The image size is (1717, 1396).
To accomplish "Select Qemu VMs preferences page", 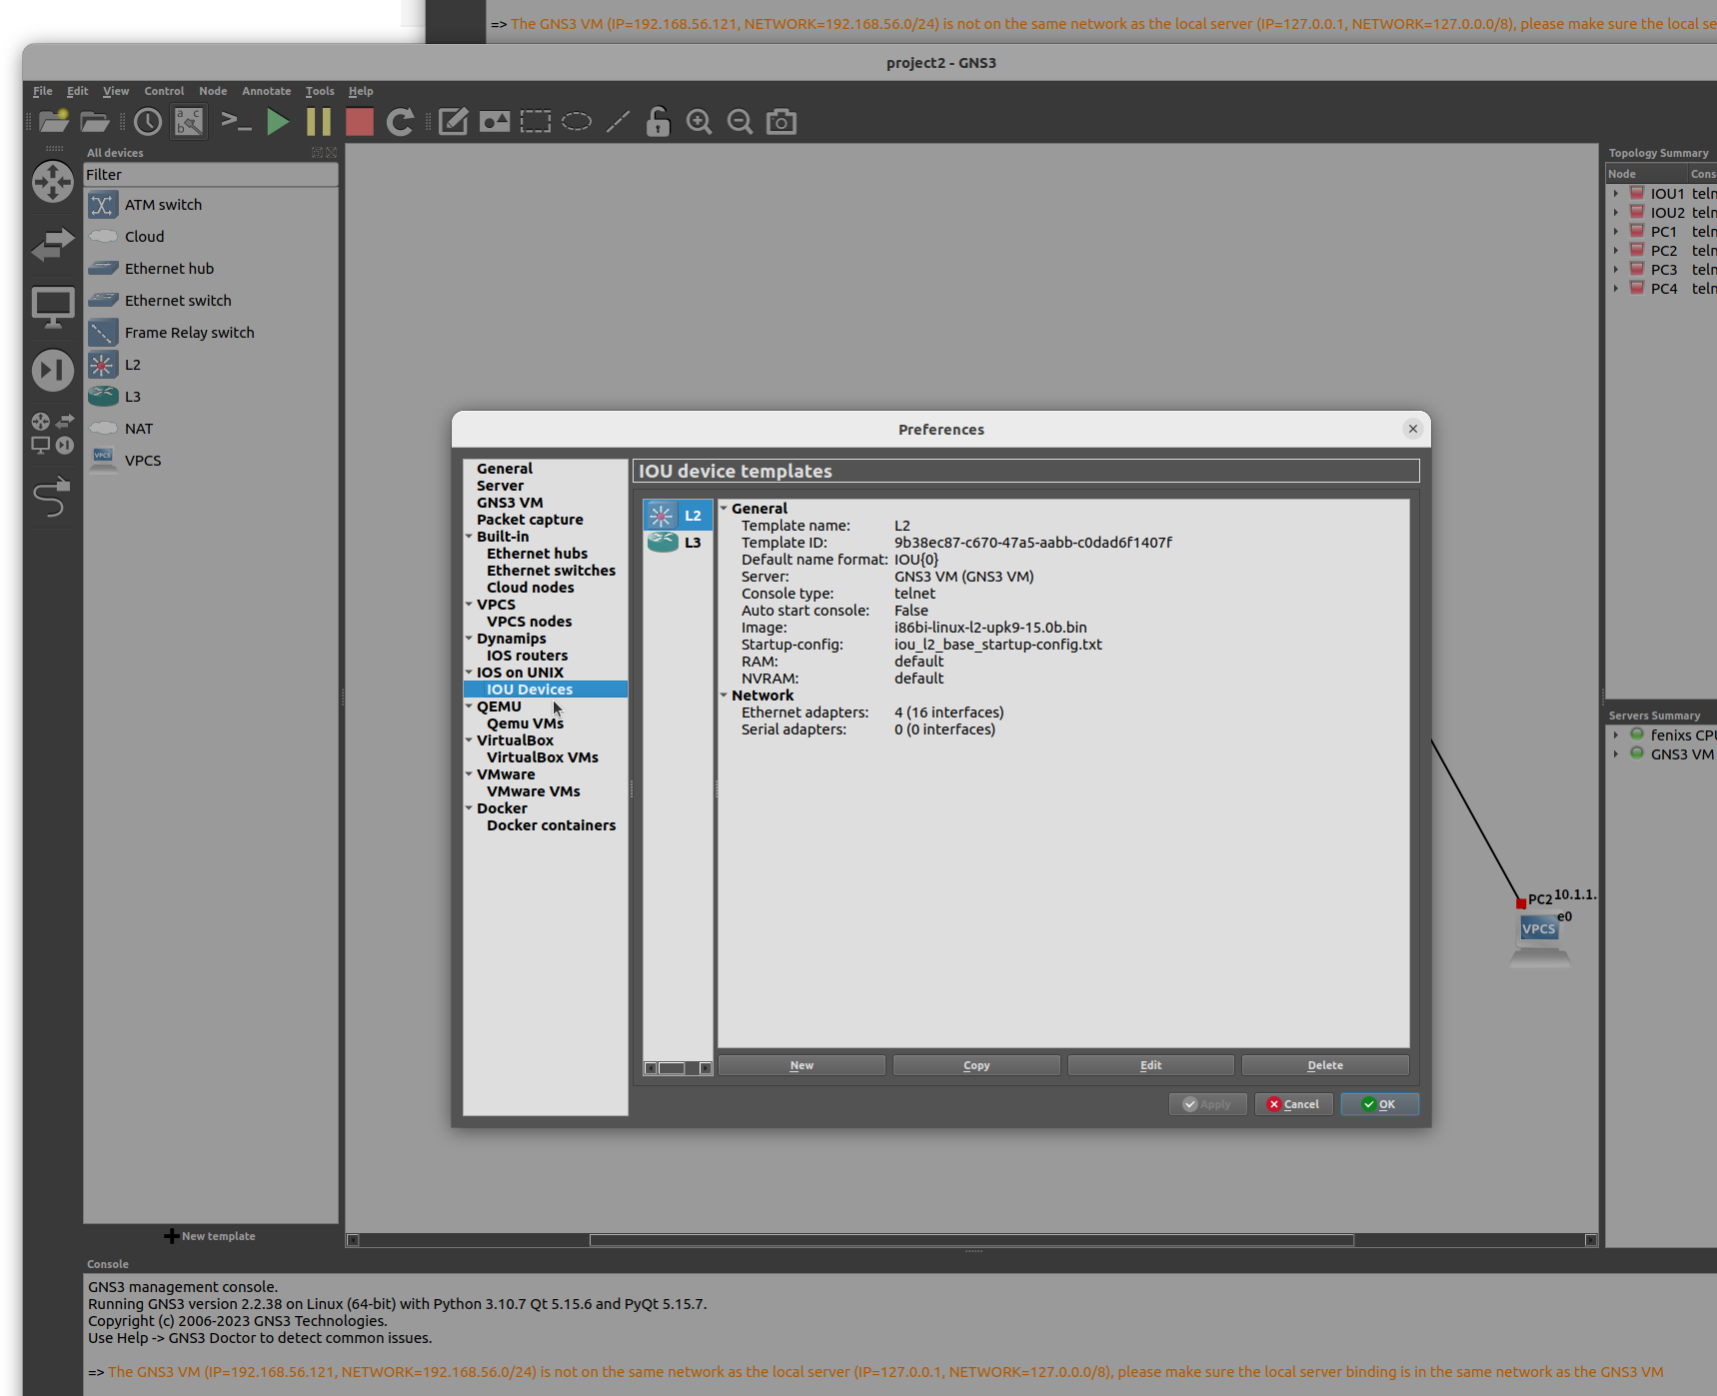I will 525,724.
